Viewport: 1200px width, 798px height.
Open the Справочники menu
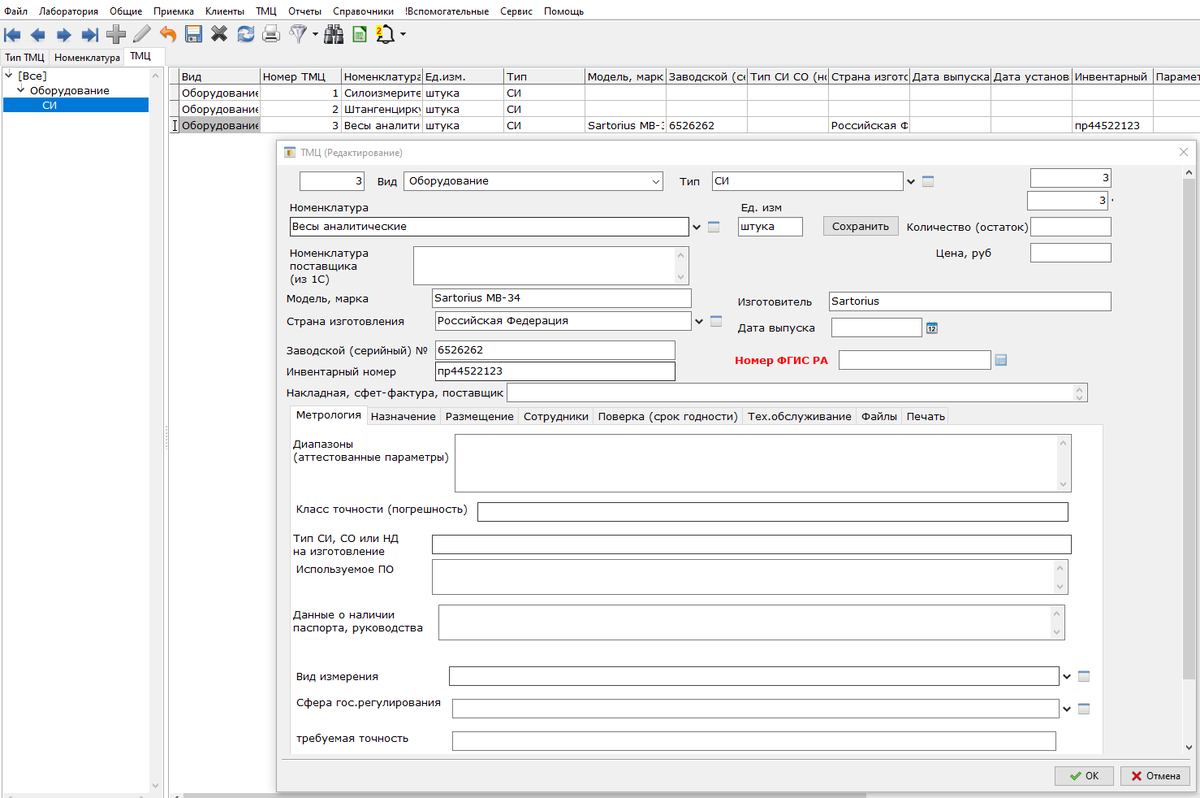click(x=363, y=11)
